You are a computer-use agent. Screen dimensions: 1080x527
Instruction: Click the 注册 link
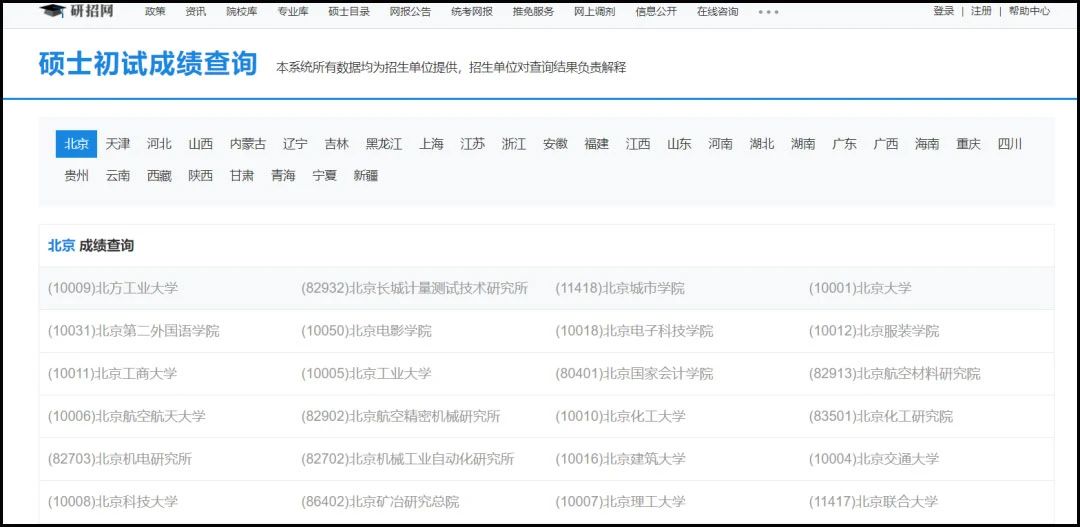(981, 11)
